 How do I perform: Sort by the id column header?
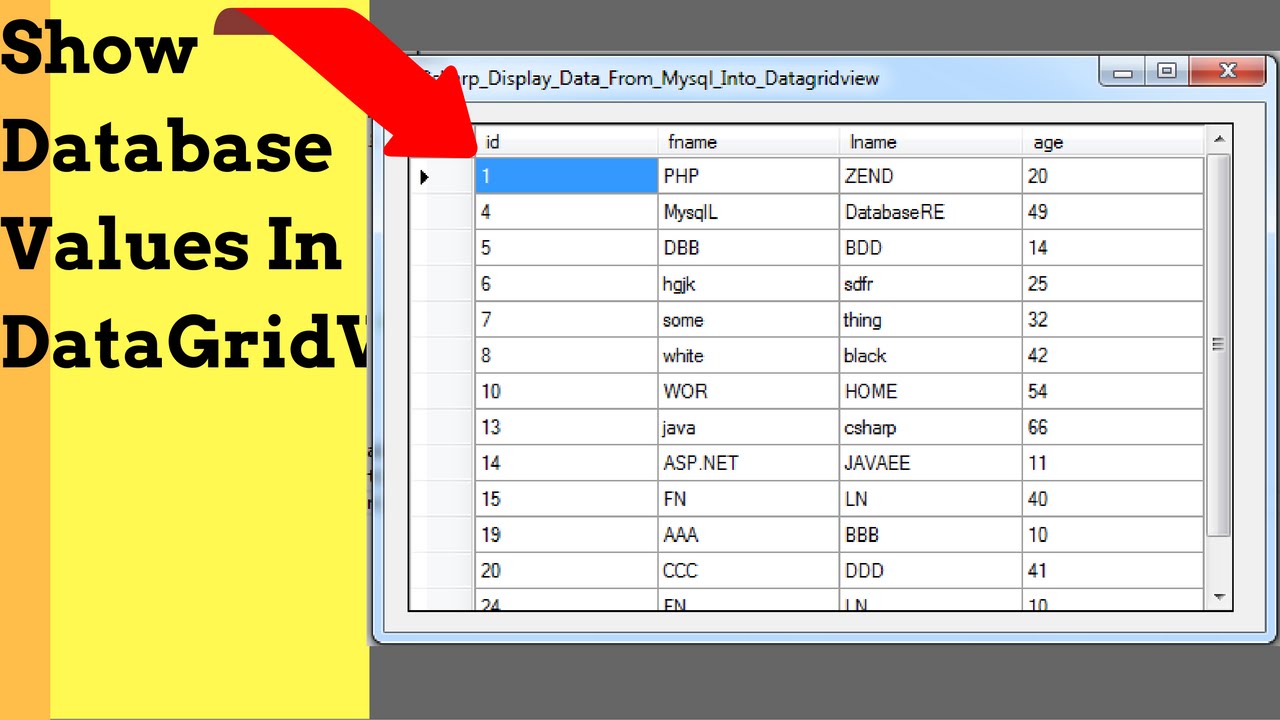tap(566, 142)
